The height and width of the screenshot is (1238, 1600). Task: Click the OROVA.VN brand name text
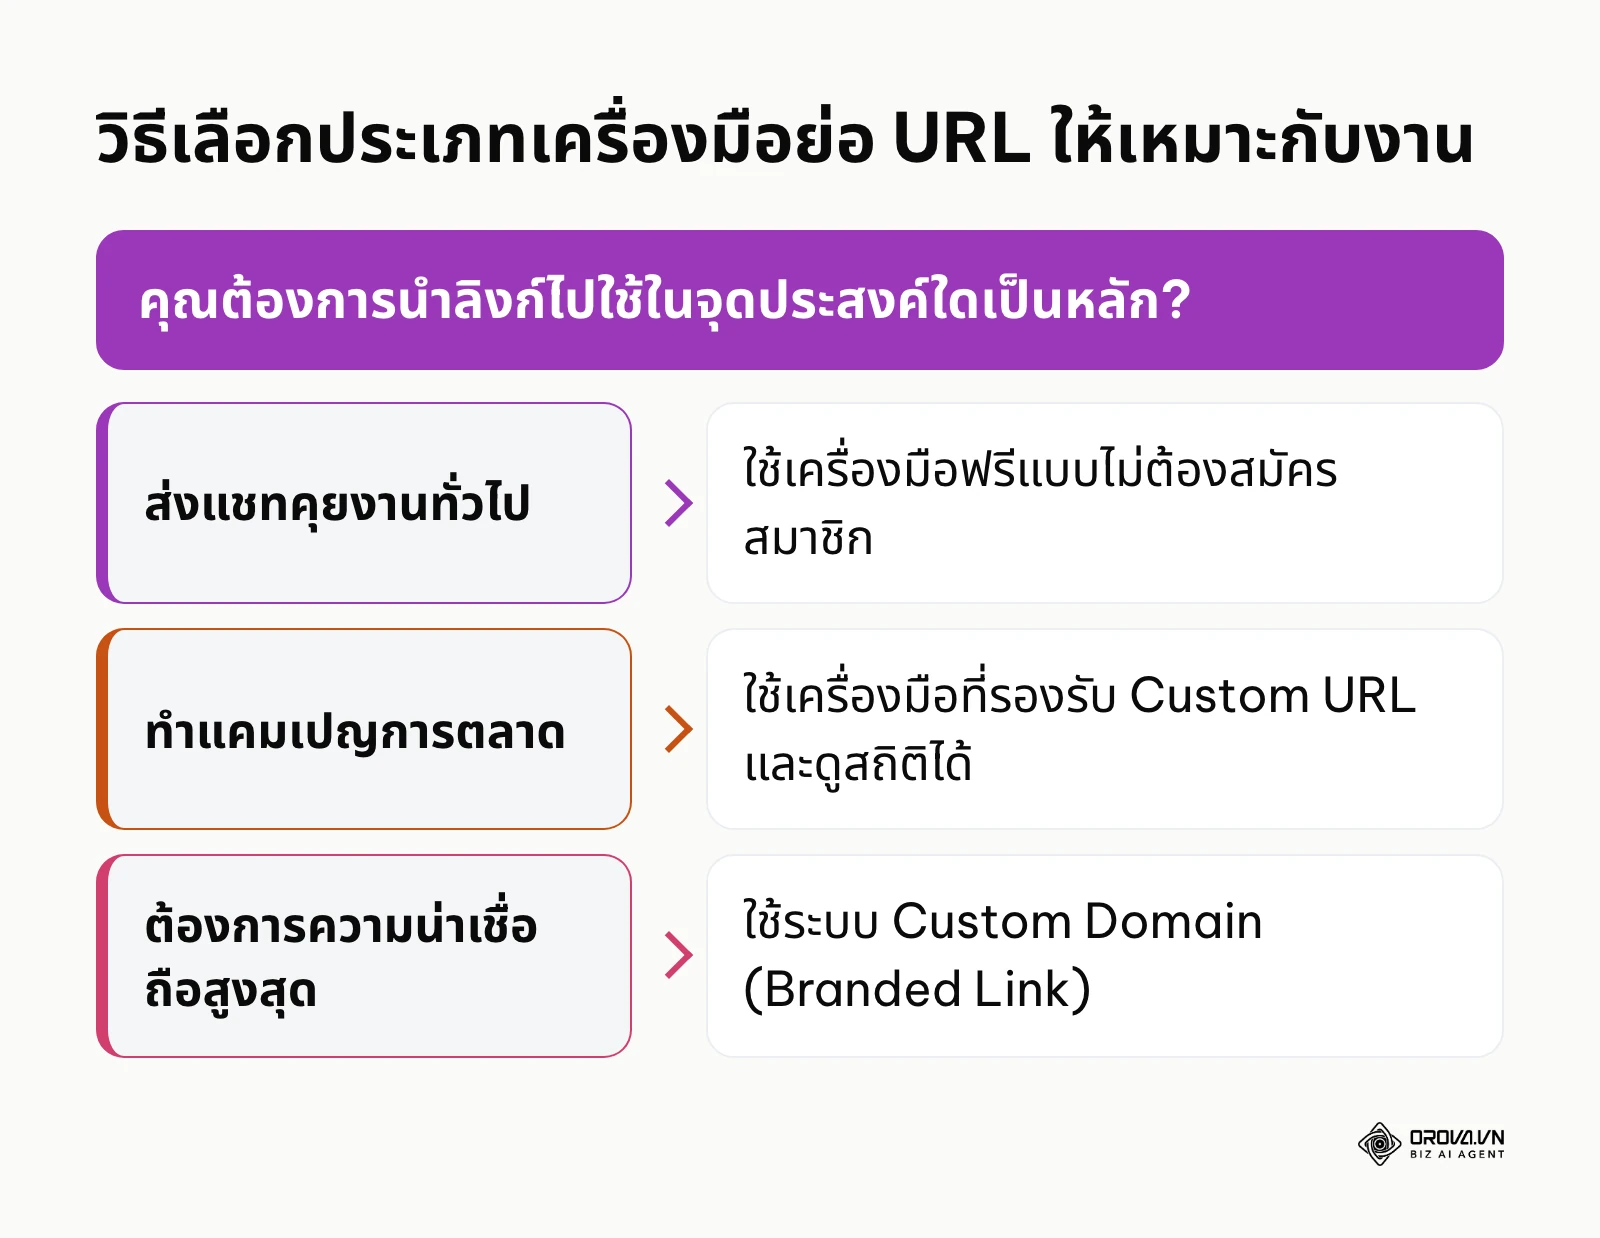(x=1457, y=1138)
